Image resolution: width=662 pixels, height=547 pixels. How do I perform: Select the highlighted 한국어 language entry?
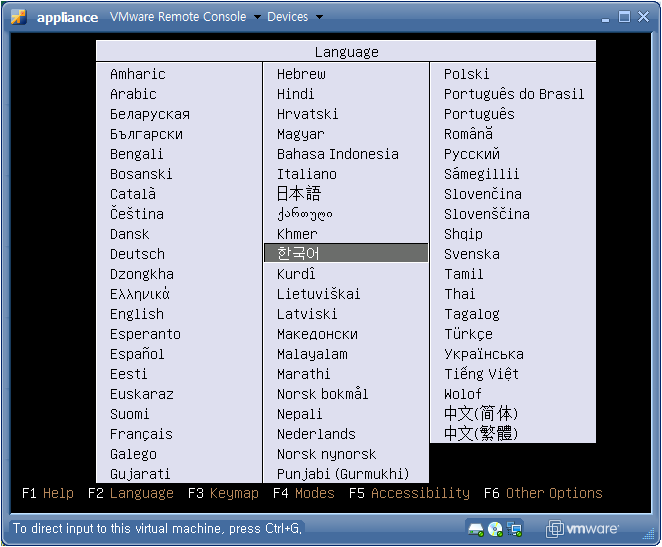pos(346,253)
